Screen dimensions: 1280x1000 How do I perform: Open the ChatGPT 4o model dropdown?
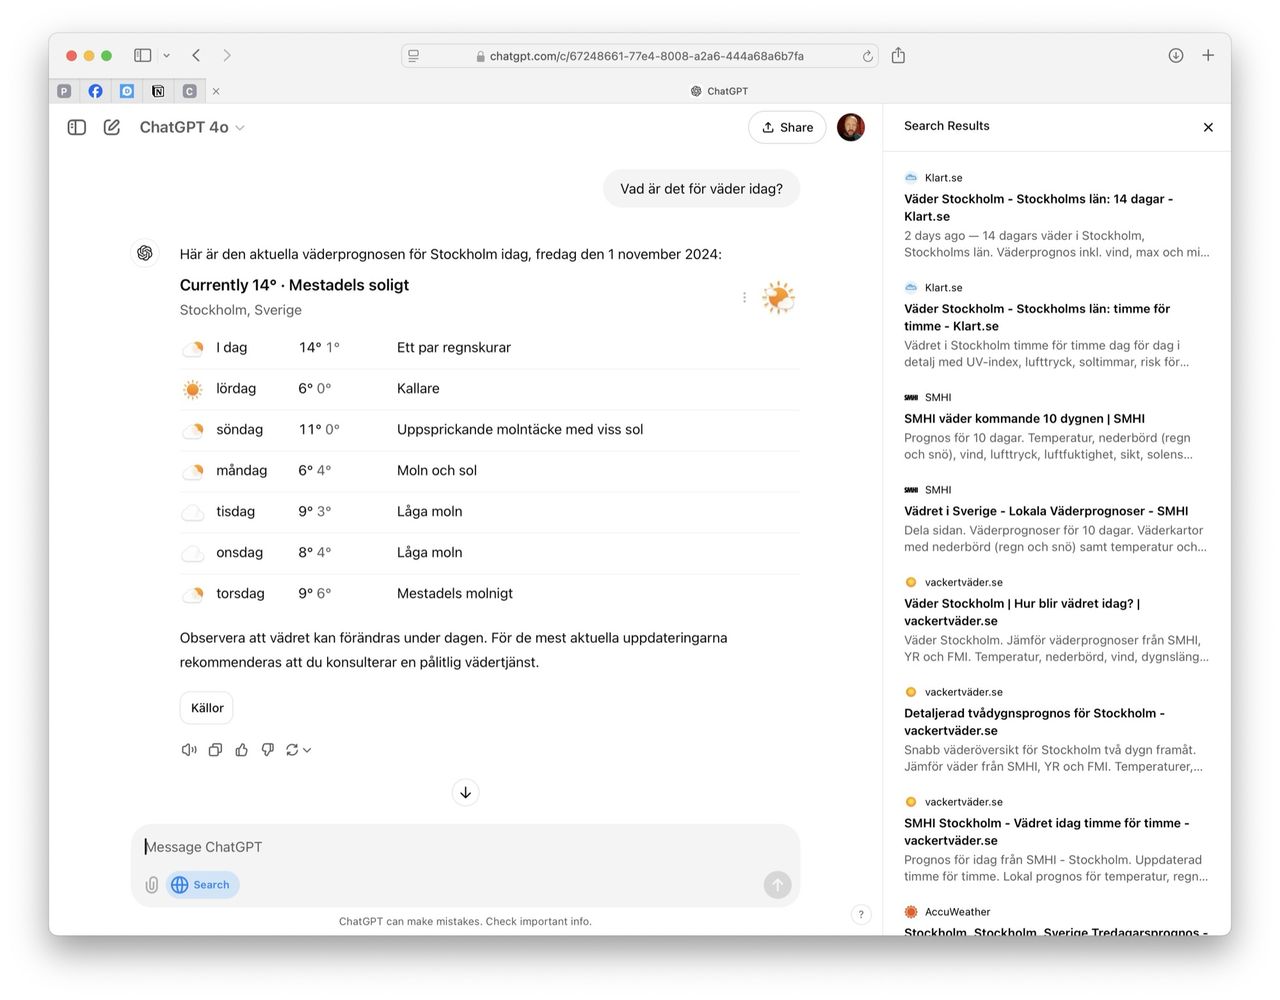192,127
